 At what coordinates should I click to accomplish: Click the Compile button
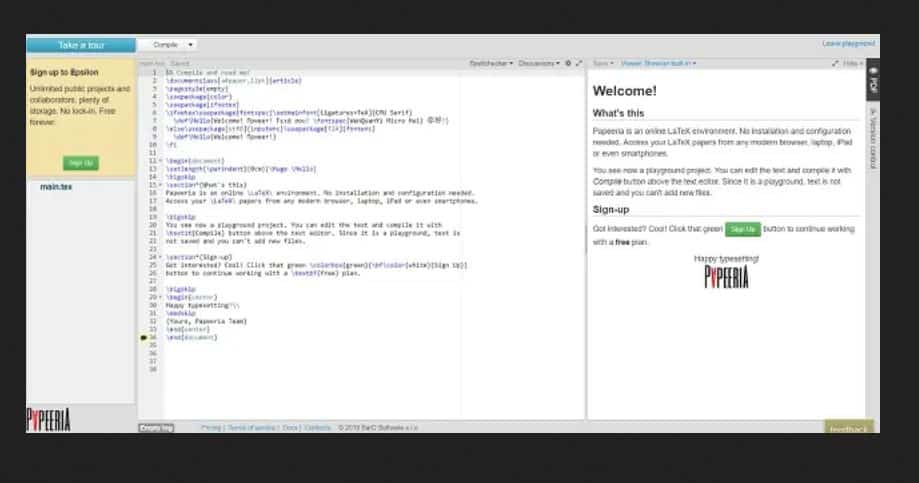[x=165, y=45]
